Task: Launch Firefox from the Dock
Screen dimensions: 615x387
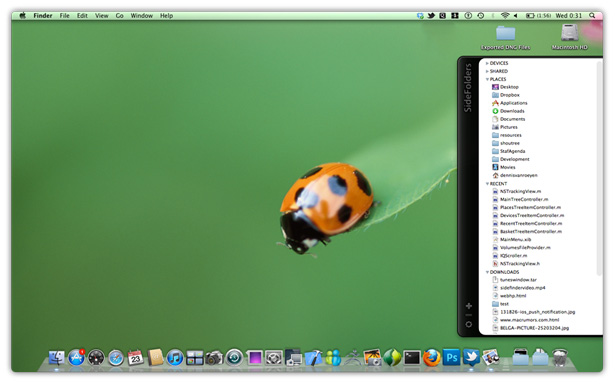Action: click(x=431, y=358)
